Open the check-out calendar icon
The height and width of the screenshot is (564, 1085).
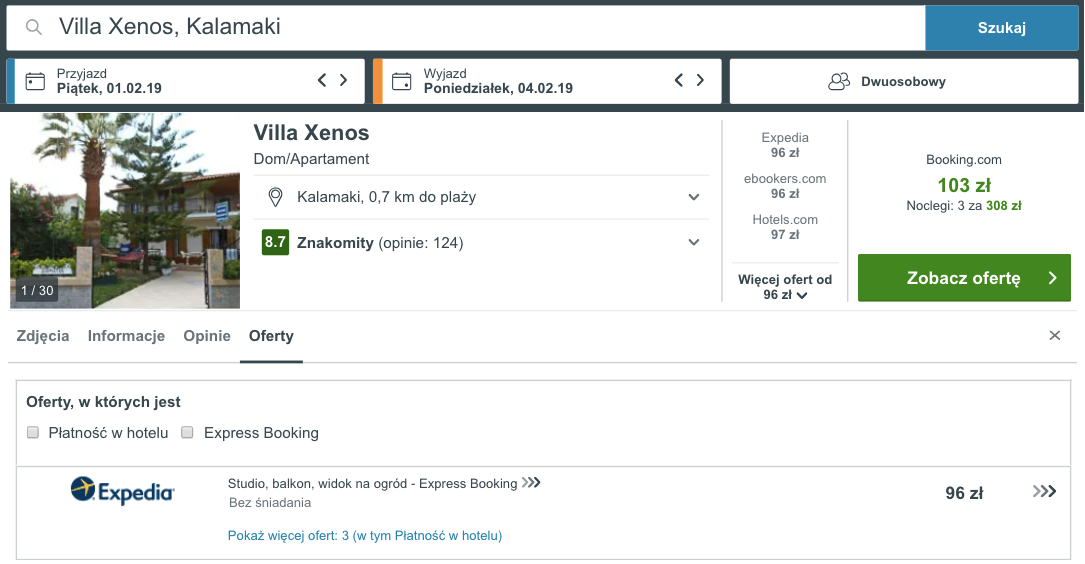[403, 81]
